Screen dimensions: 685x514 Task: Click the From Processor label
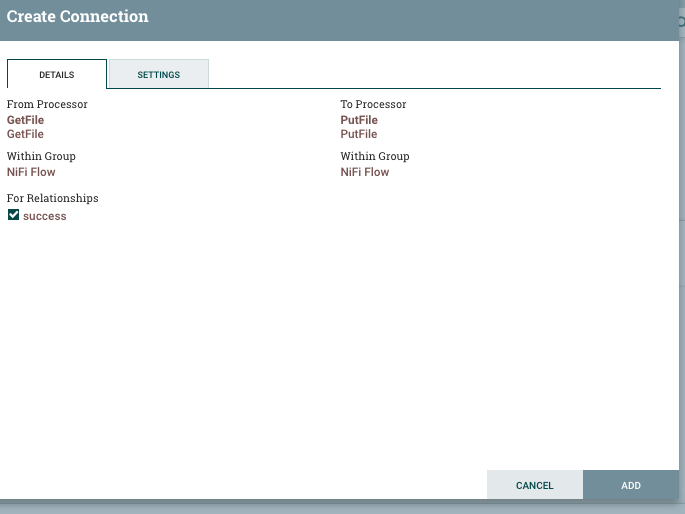(x=47, y=104)
